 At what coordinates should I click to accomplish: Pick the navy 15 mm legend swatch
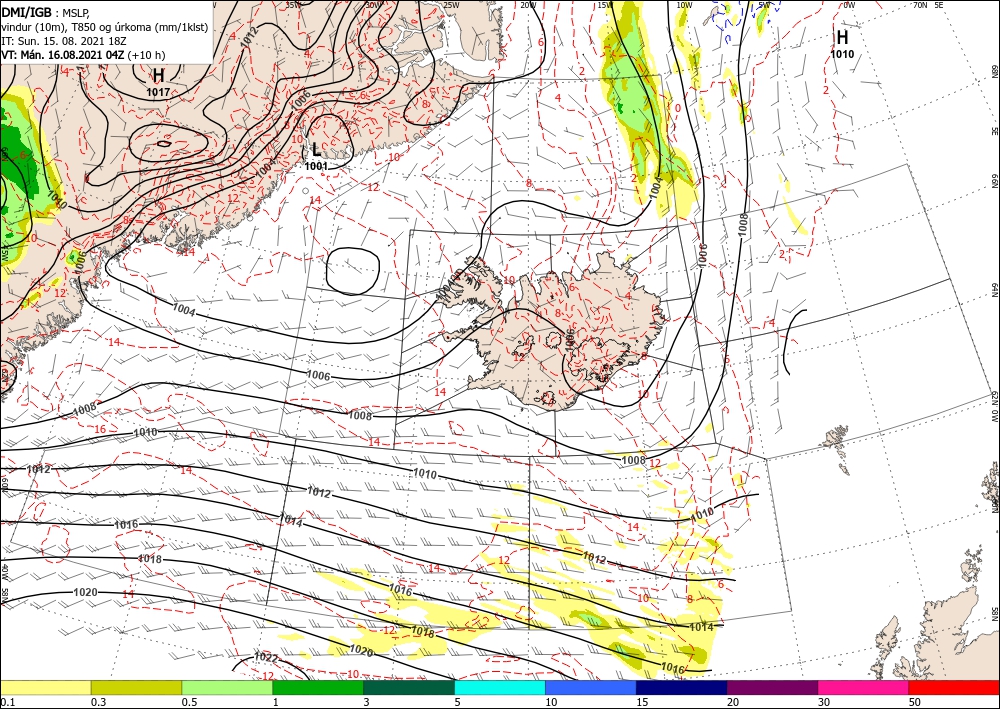tap(682, 687)
